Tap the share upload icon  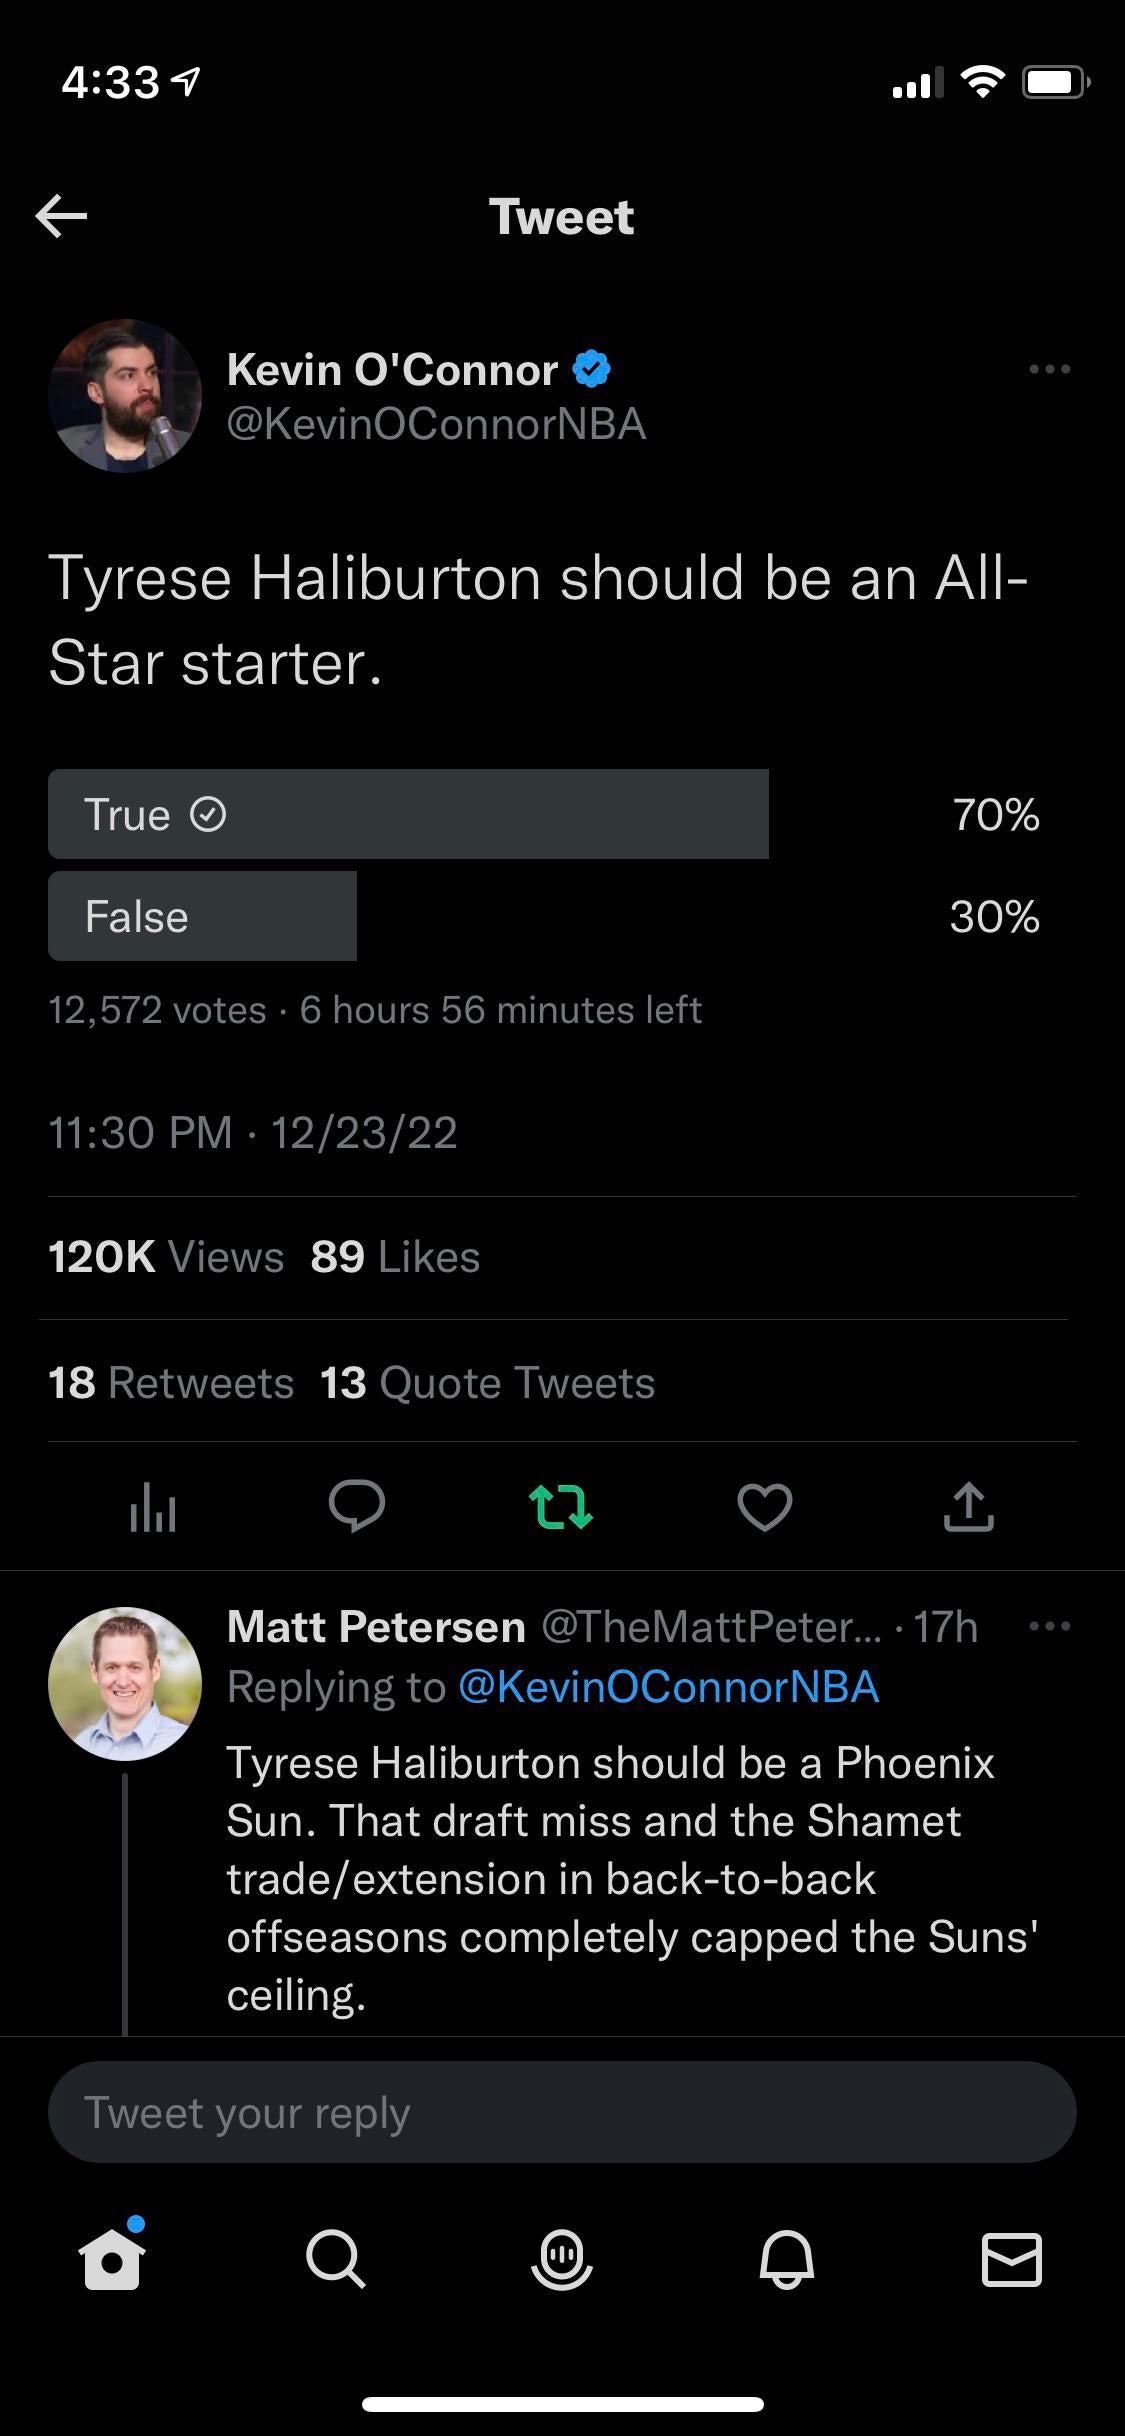pos(968,1507)
